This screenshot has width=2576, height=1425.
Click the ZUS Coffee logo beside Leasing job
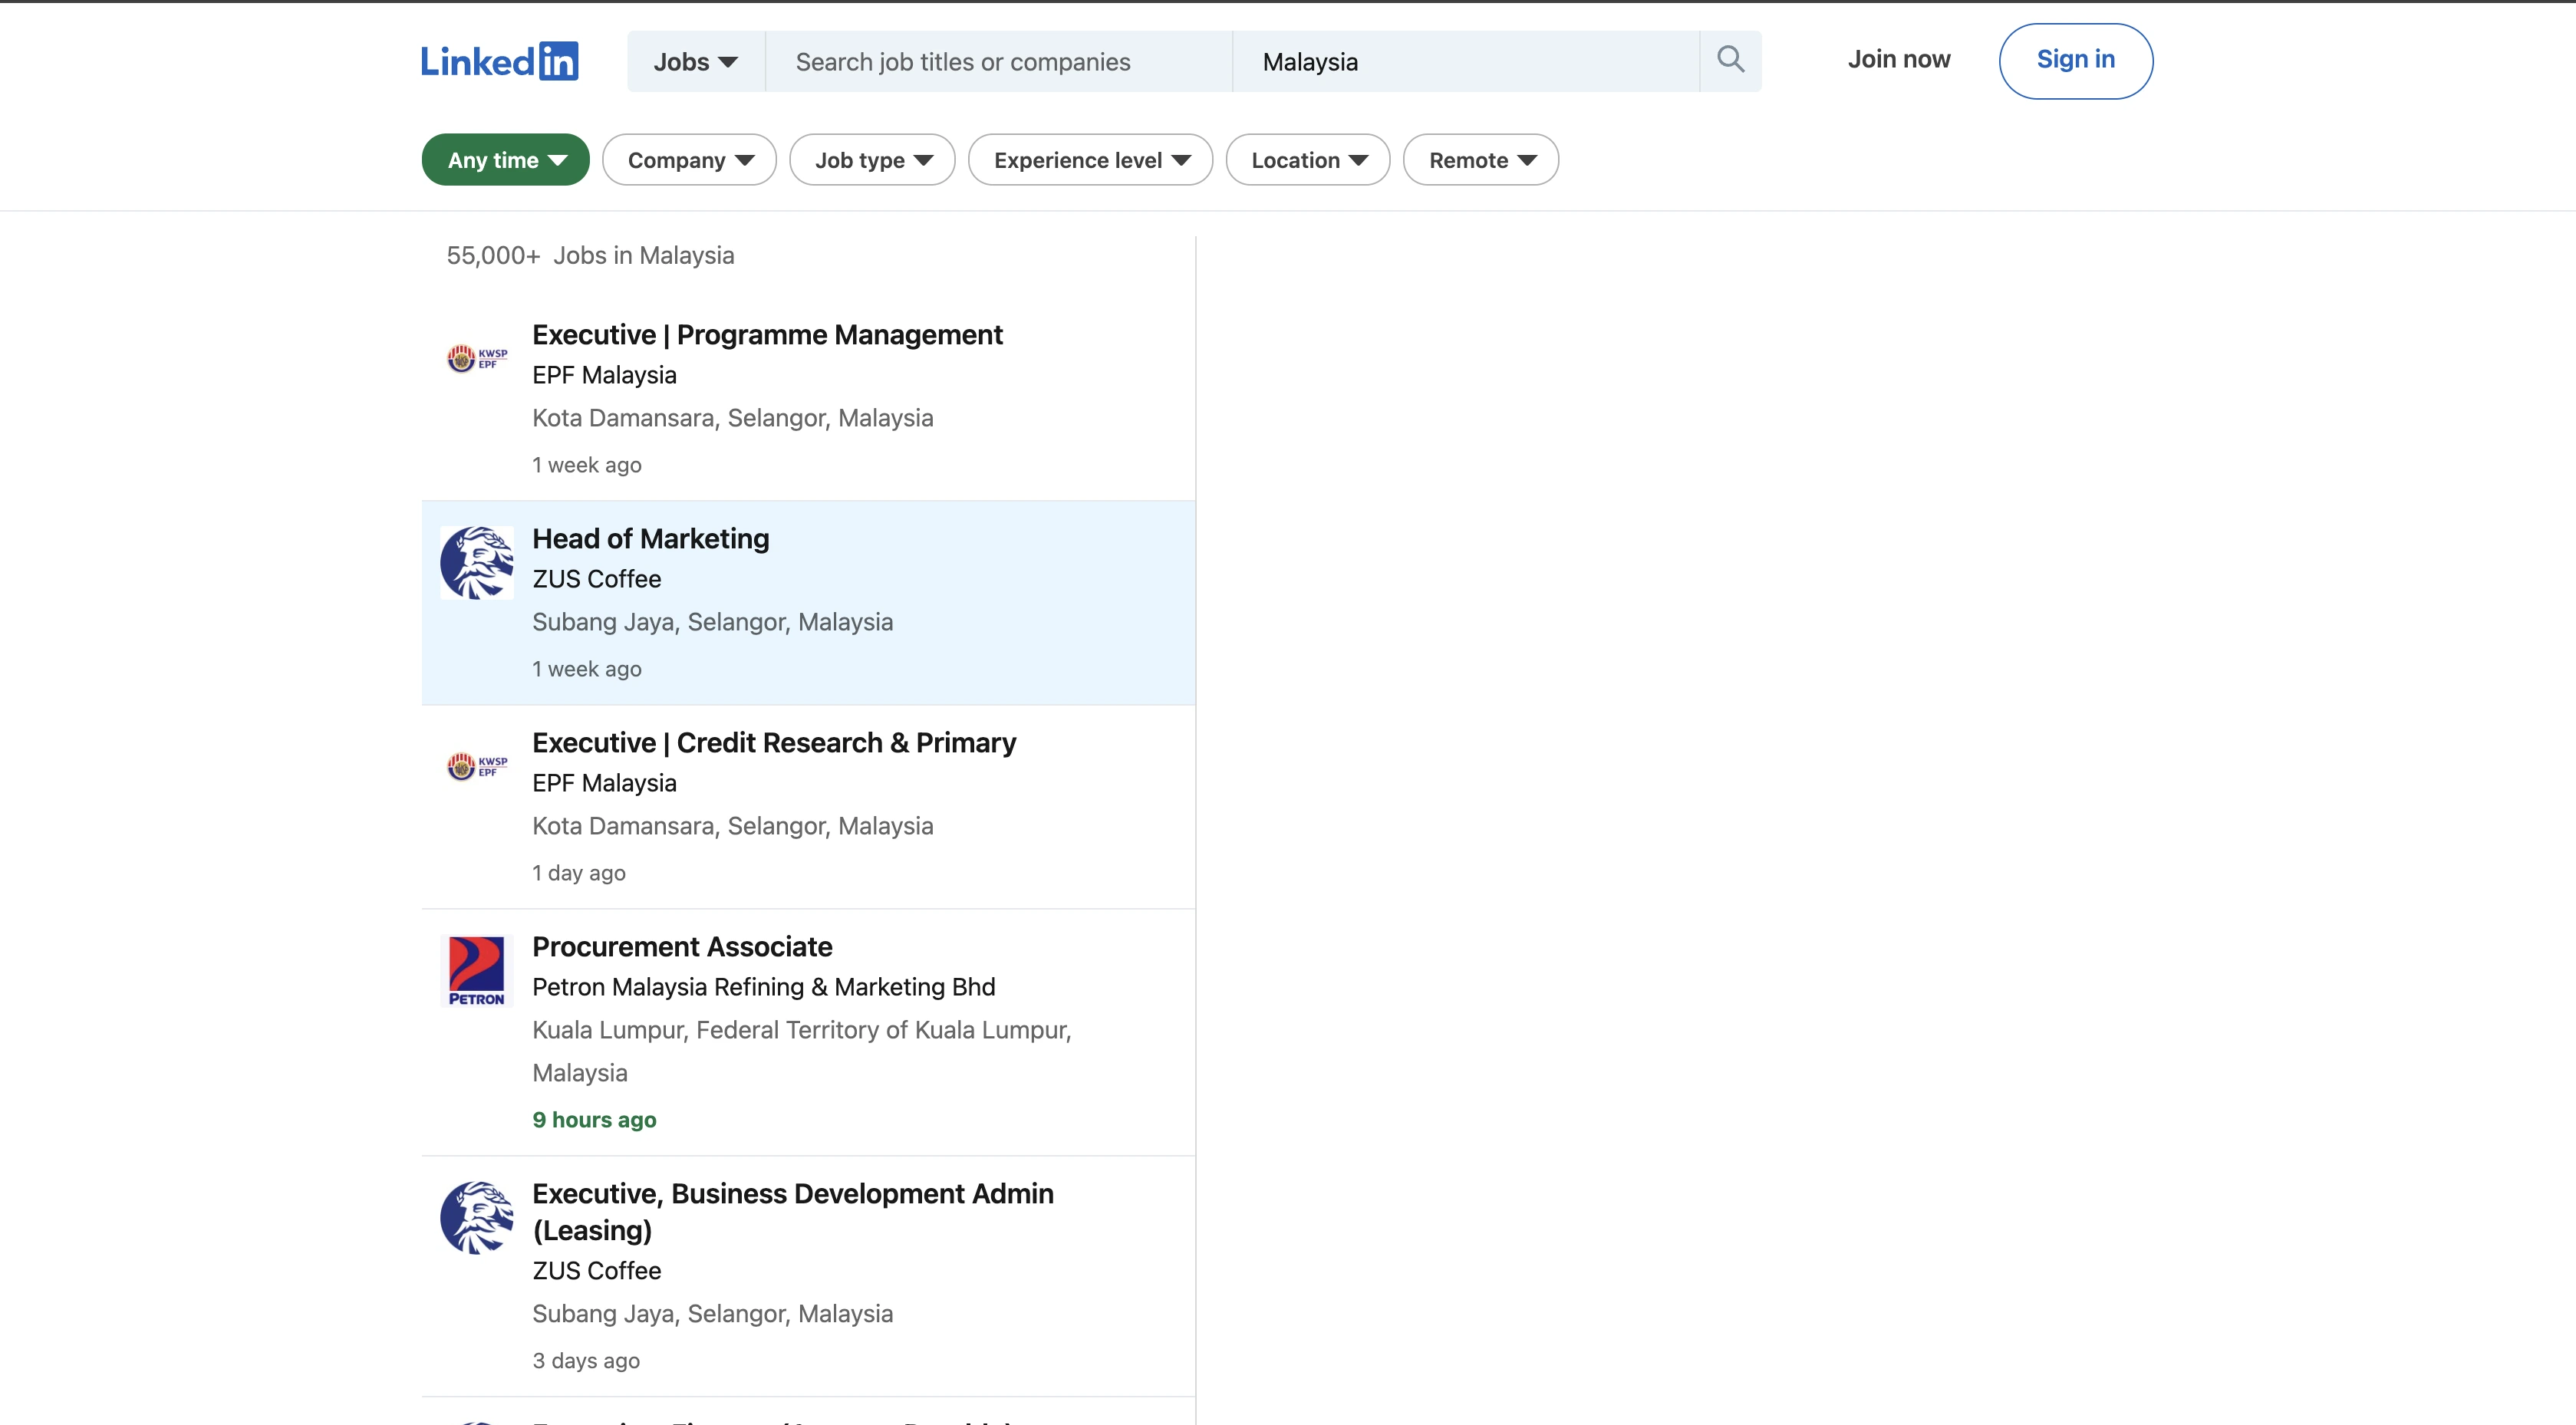(477, 1218)
